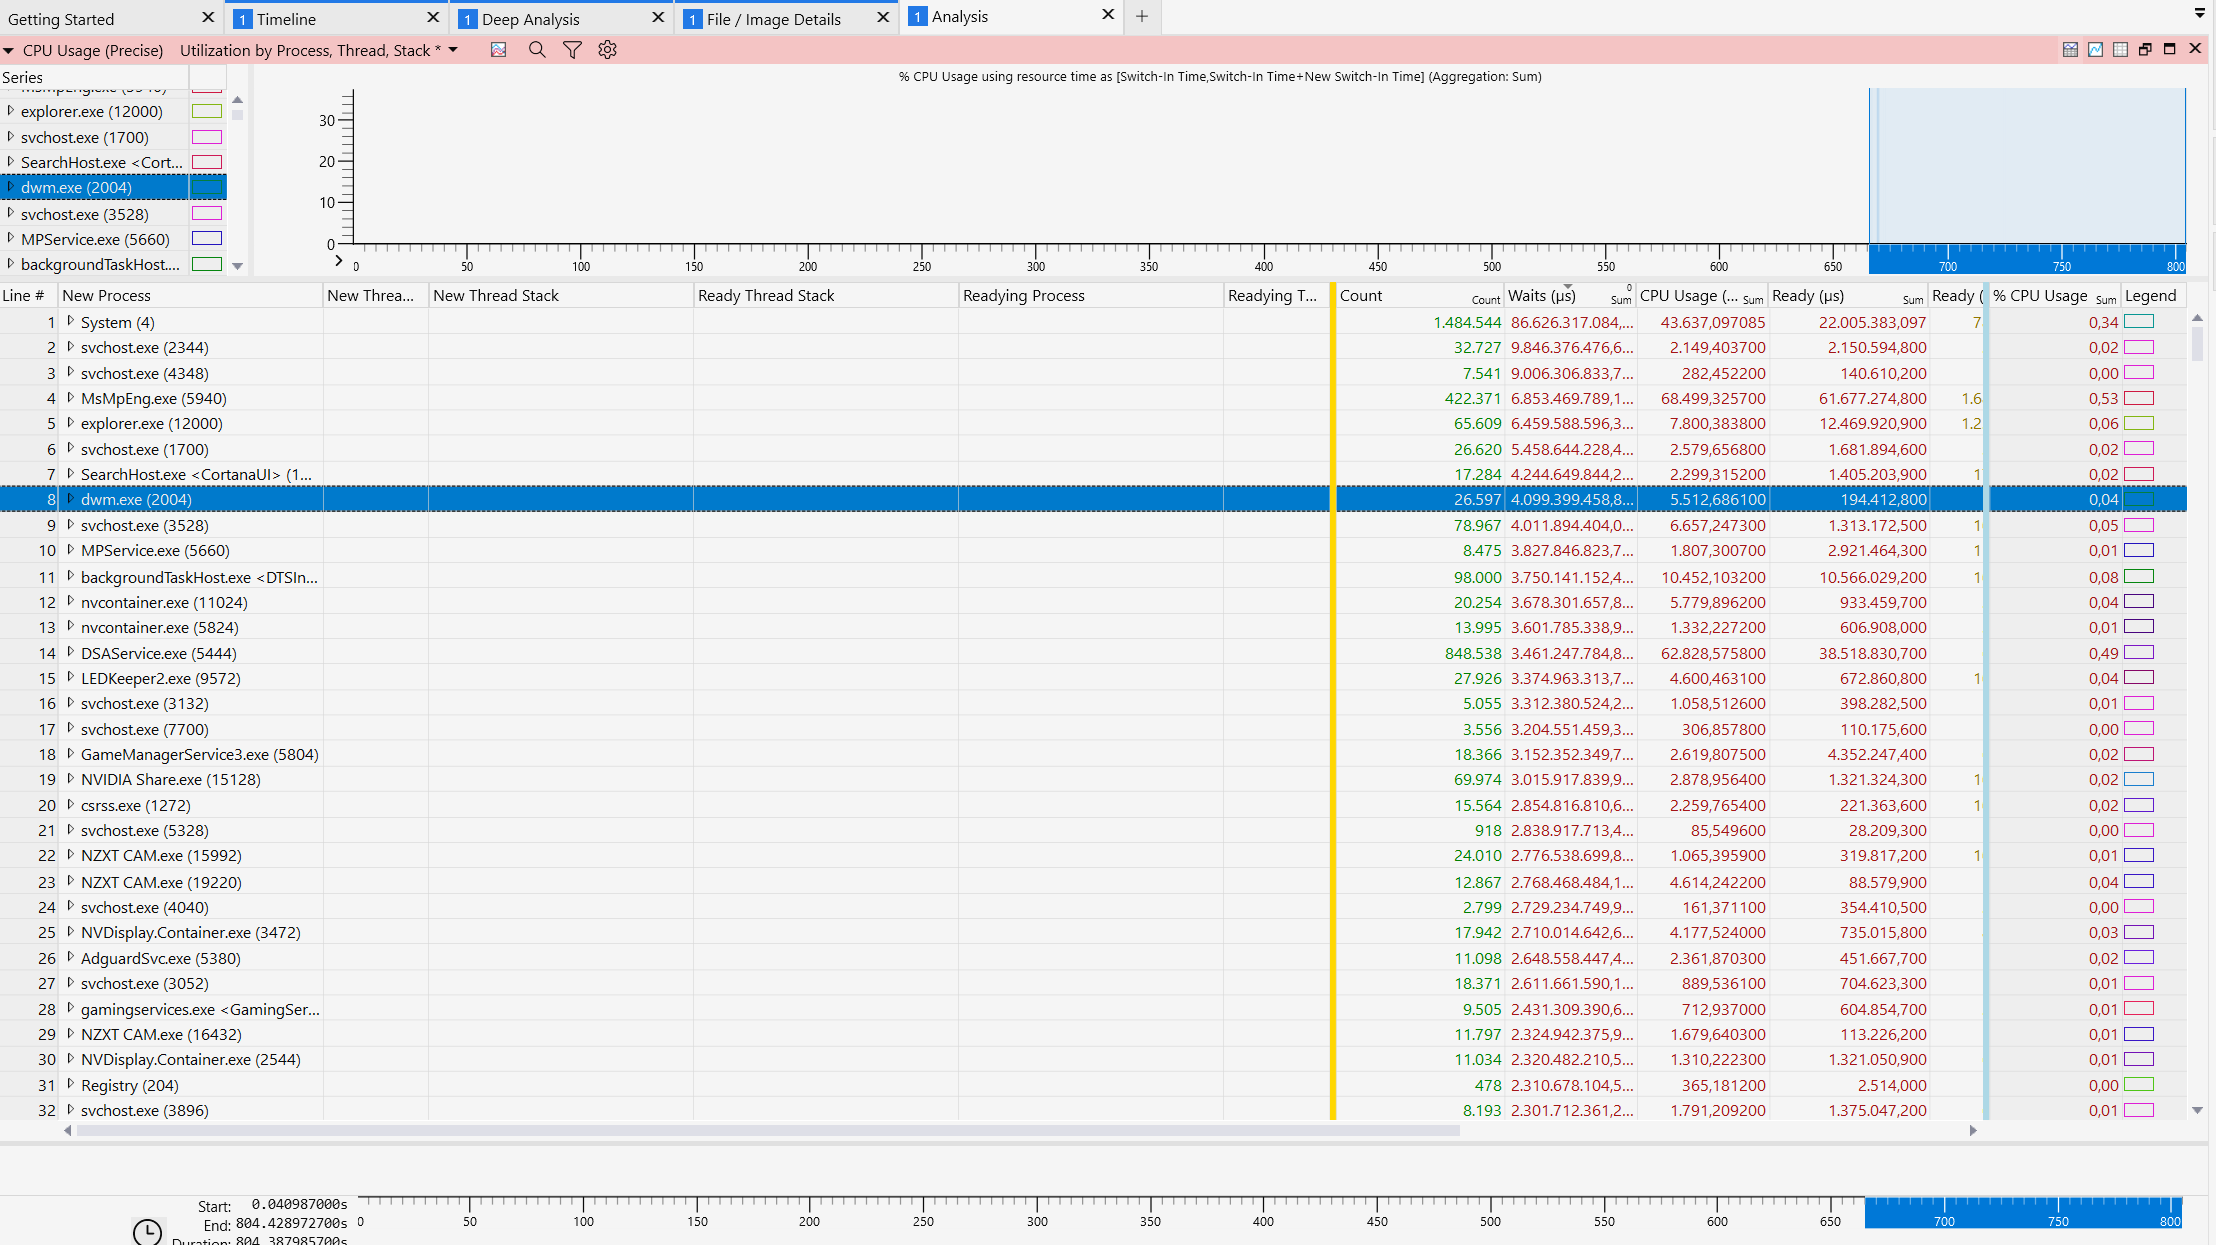Toggle explorer.exe series color box
The image size is (2216, 1245).
tap(207, 111)
